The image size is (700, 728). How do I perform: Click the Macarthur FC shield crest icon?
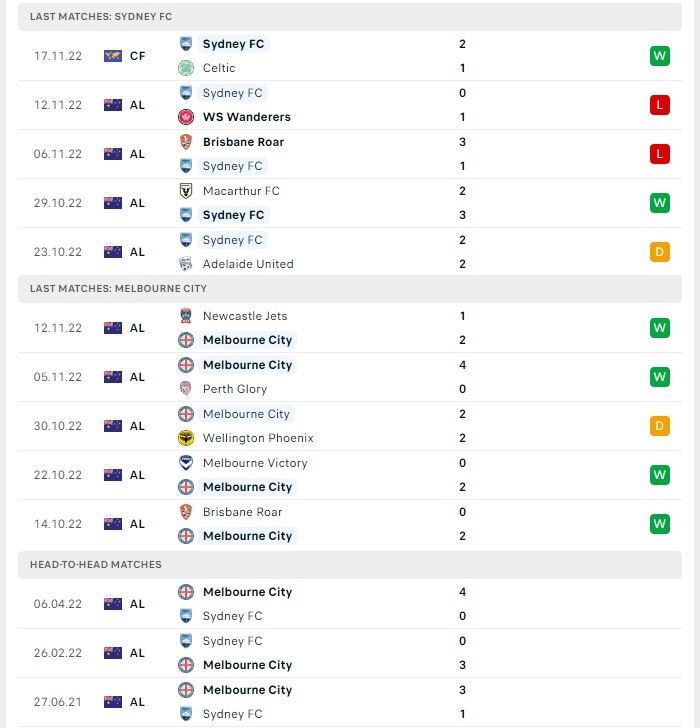click(x=186, y=191)
